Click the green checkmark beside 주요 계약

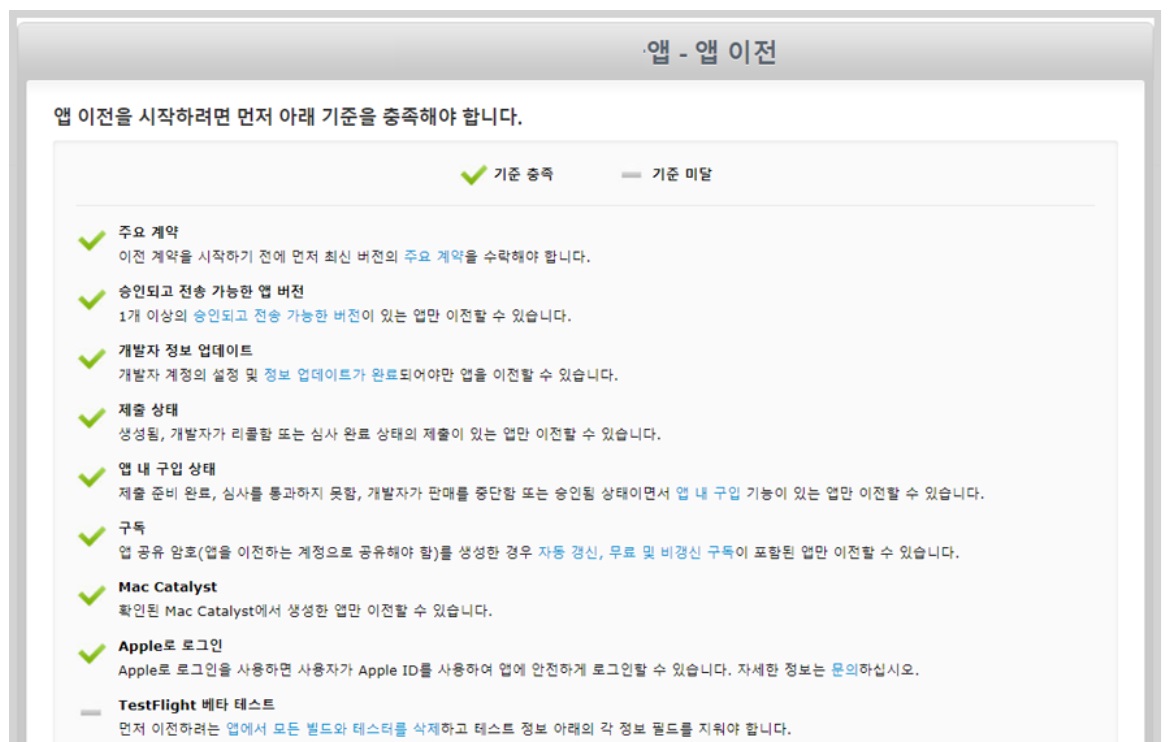pos(92,240)
